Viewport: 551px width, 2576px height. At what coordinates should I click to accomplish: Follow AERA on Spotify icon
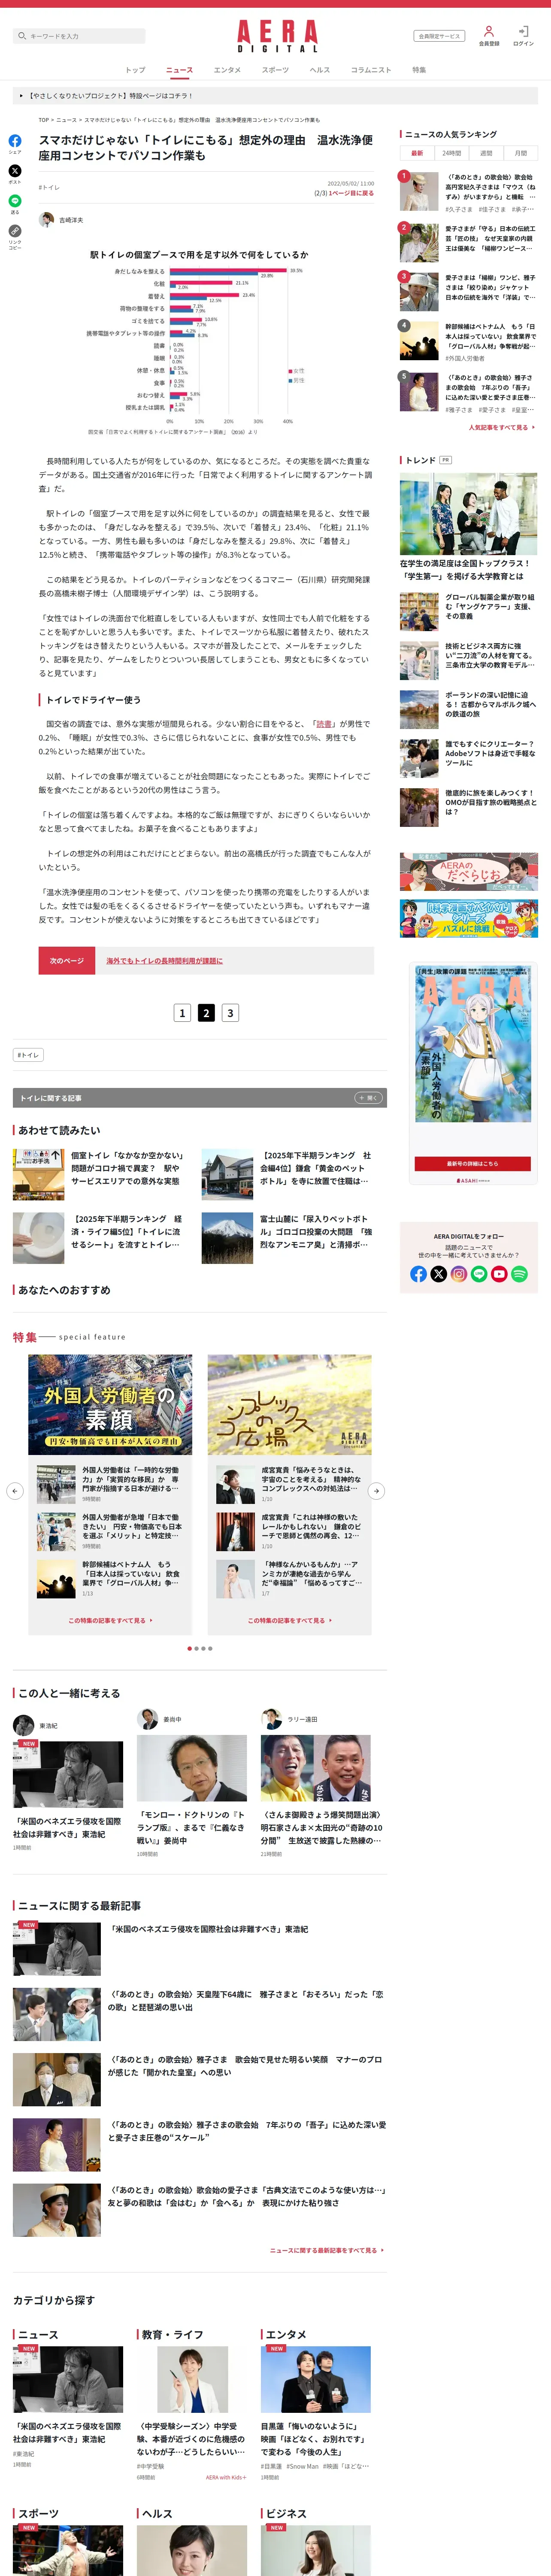point(518,1274)
